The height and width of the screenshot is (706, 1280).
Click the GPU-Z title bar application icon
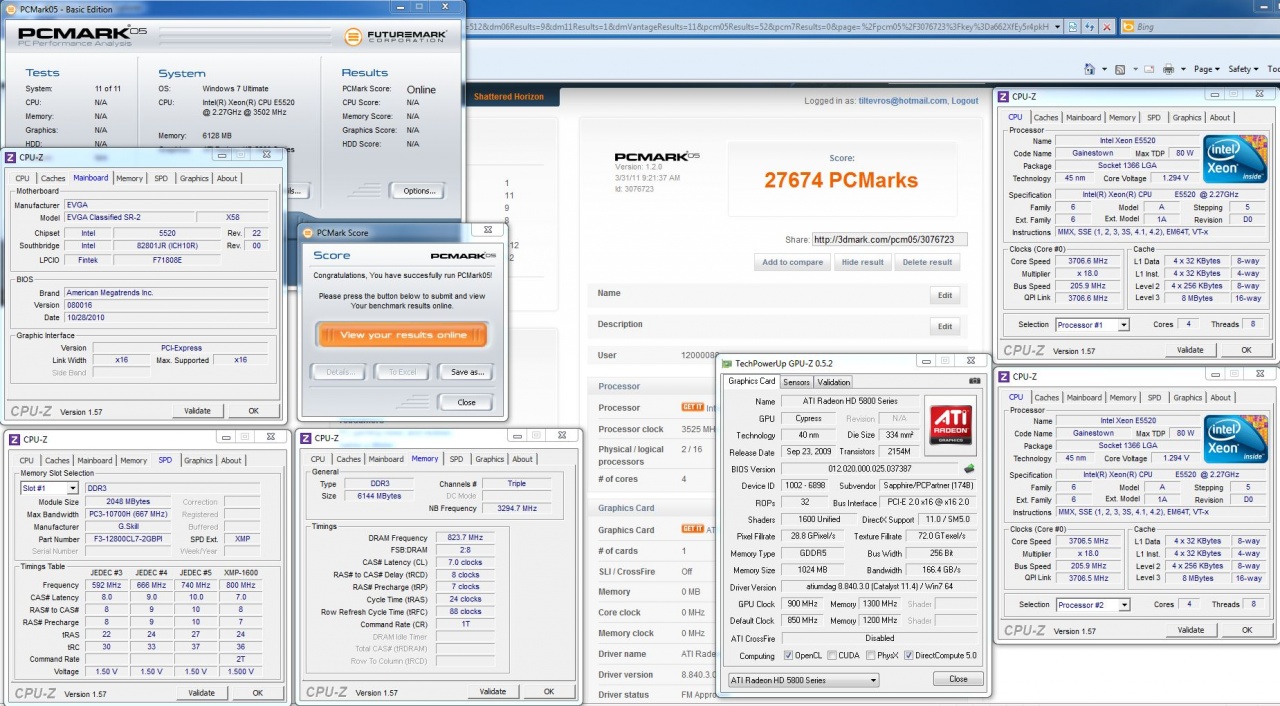point(727,362)
